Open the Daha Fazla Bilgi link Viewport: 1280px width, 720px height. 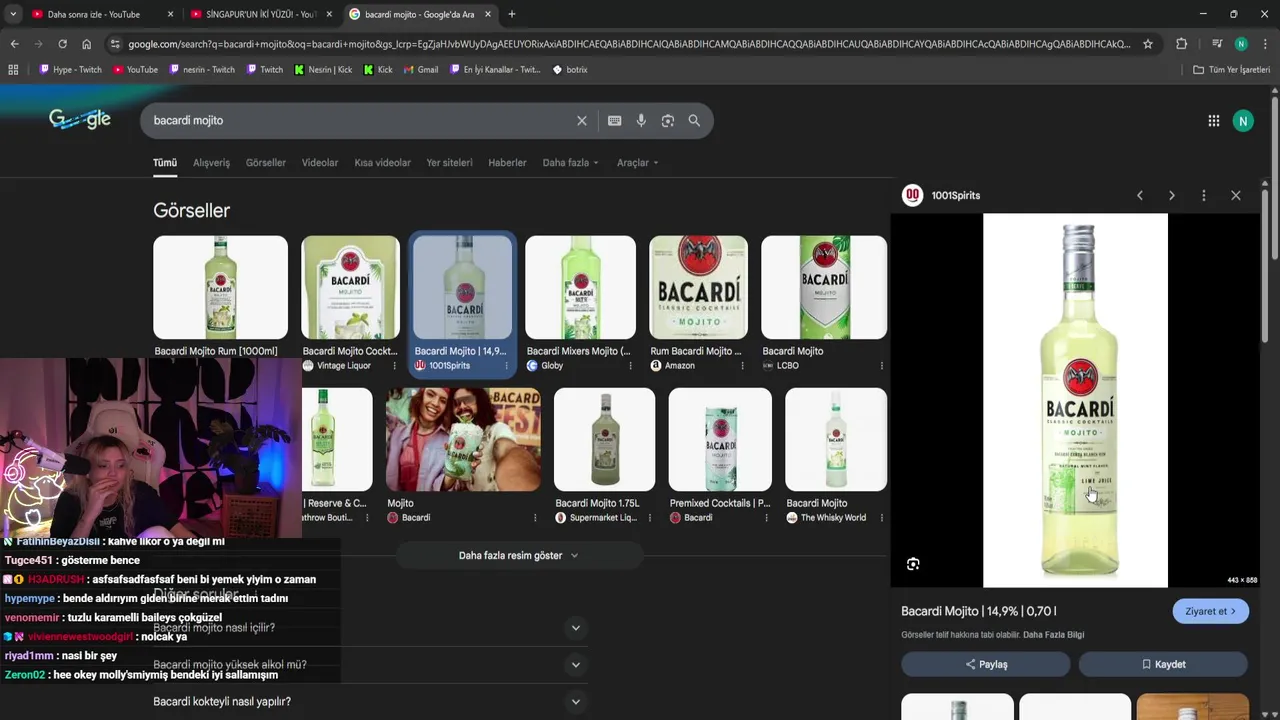click(1053, 635)
